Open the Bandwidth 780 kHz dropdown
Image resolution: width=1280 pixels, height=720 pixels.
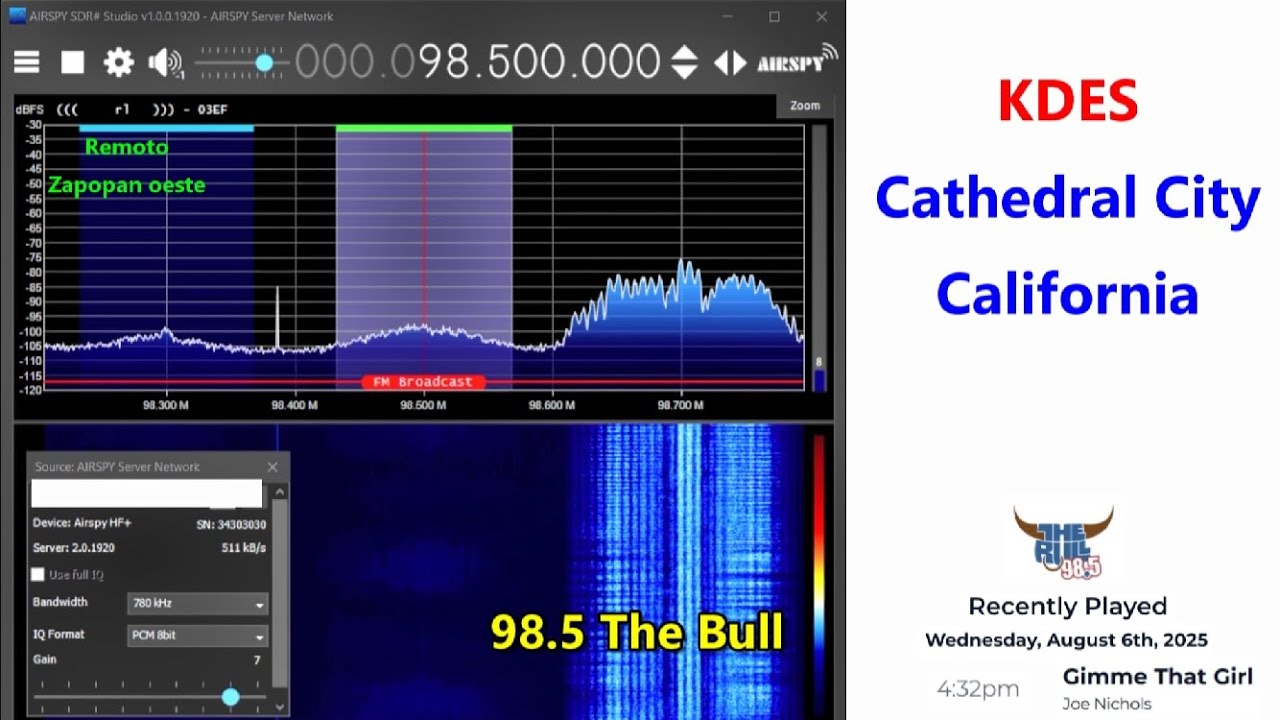coord(198,604)
